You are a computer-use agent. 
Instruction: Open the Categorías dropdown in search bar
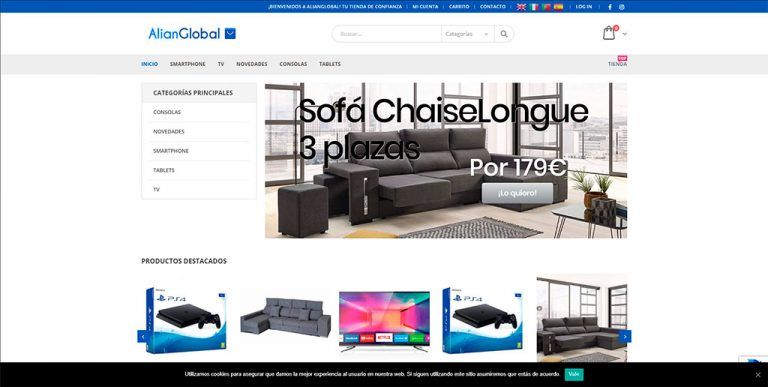click(x=467, y=34)
